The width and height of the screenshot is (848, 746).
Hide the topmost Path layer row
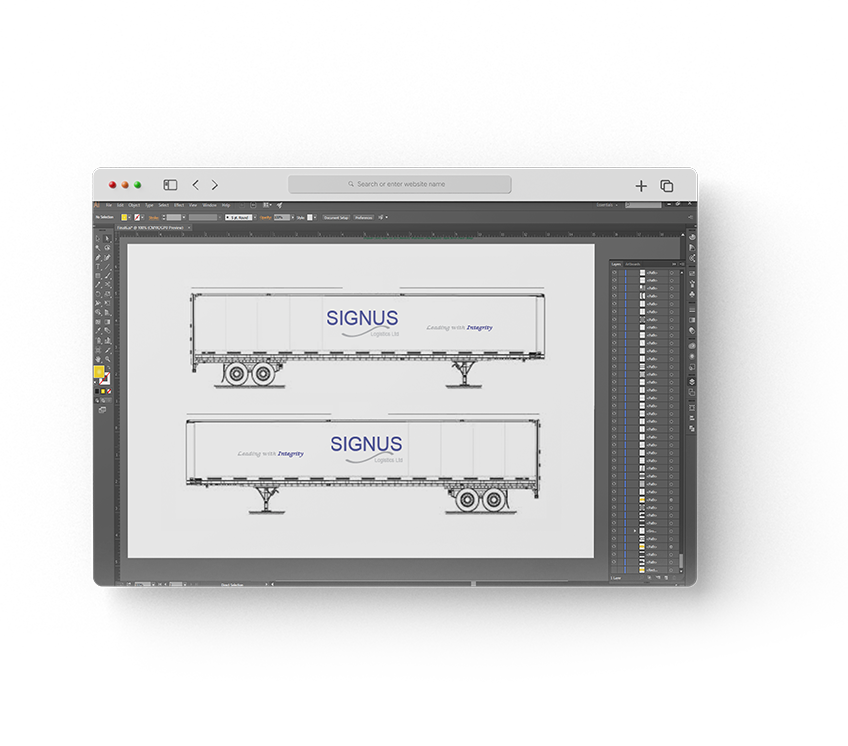(x=614, y=273)
